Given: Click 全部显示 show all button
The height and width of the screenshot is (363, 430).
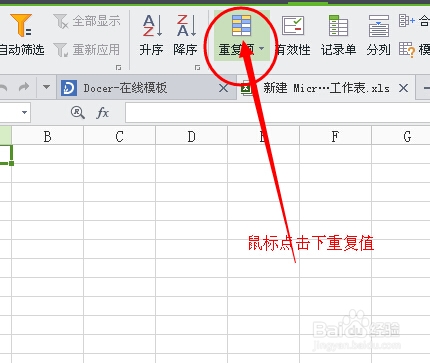Looking at the screenshot, I should click(86, 21).
